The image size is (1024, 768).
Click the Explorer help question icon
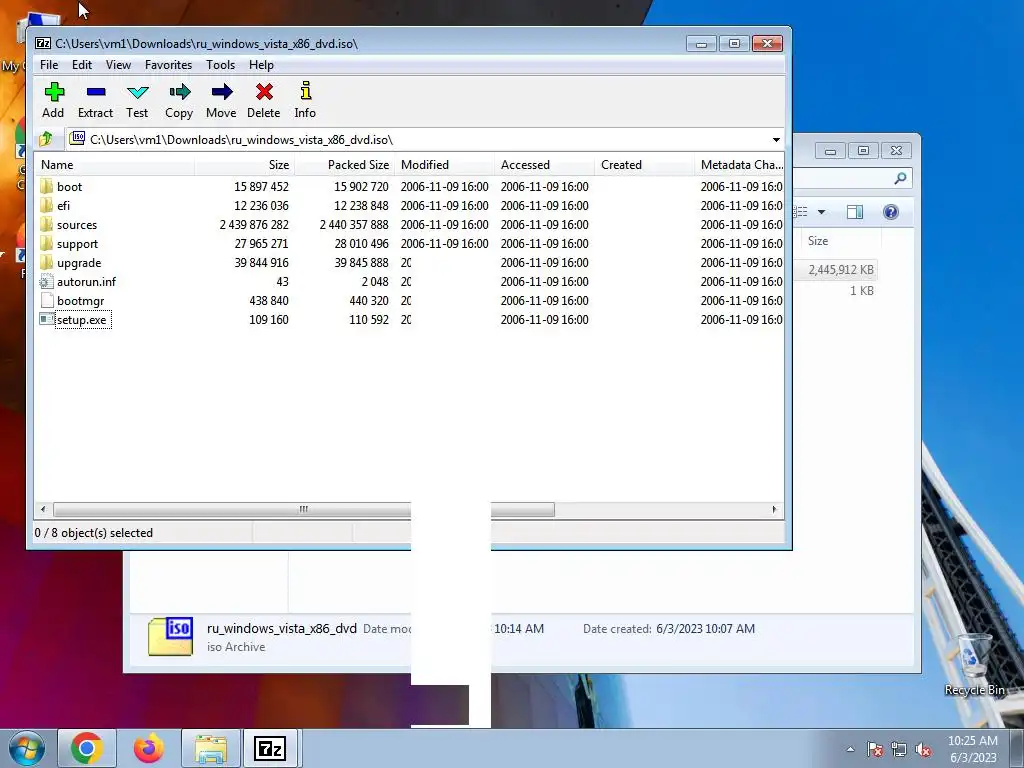click(x=891, y=212)
